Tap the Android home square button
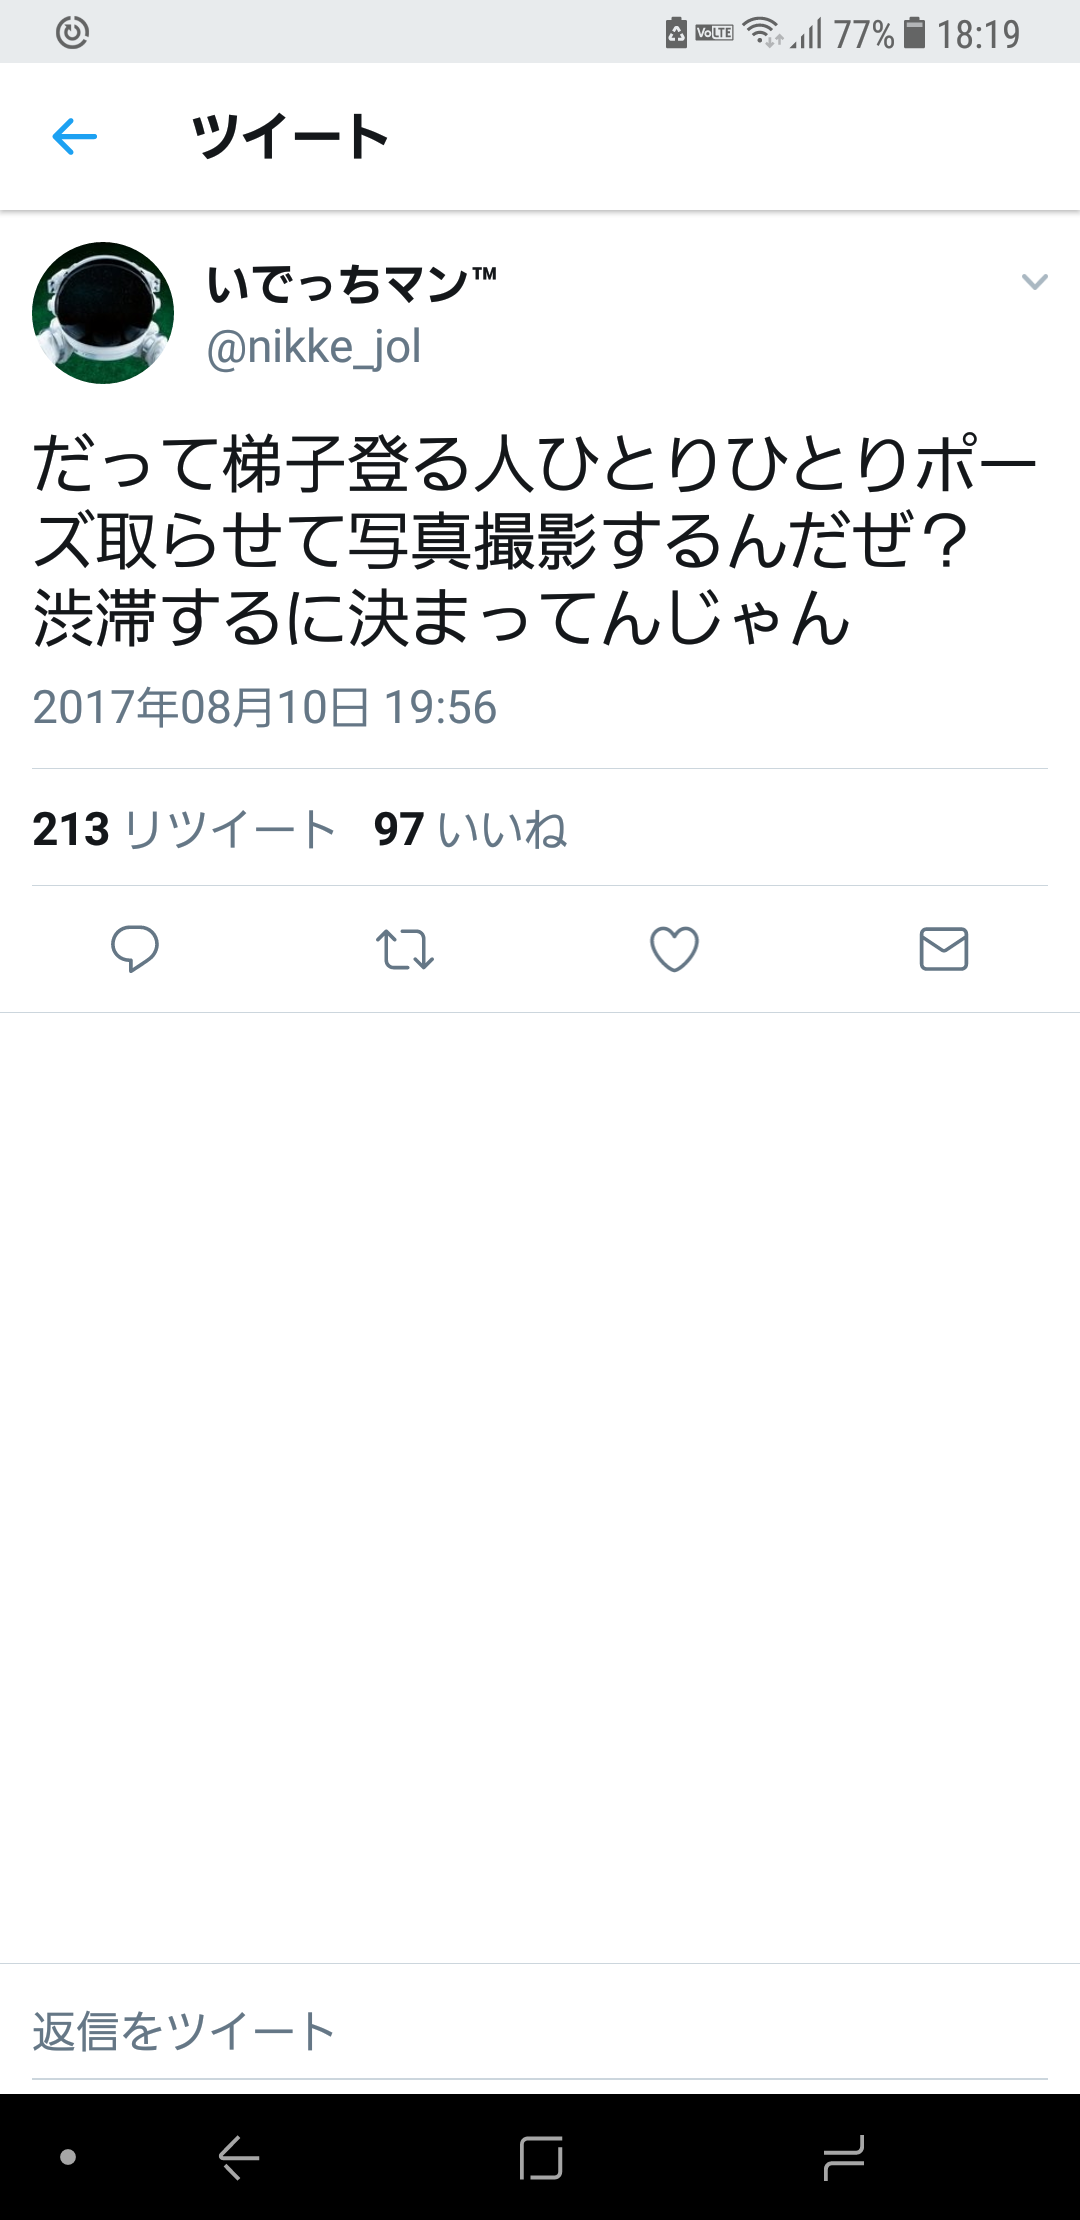Viewport: 1080px width, 2220px height. [541, 2157]
